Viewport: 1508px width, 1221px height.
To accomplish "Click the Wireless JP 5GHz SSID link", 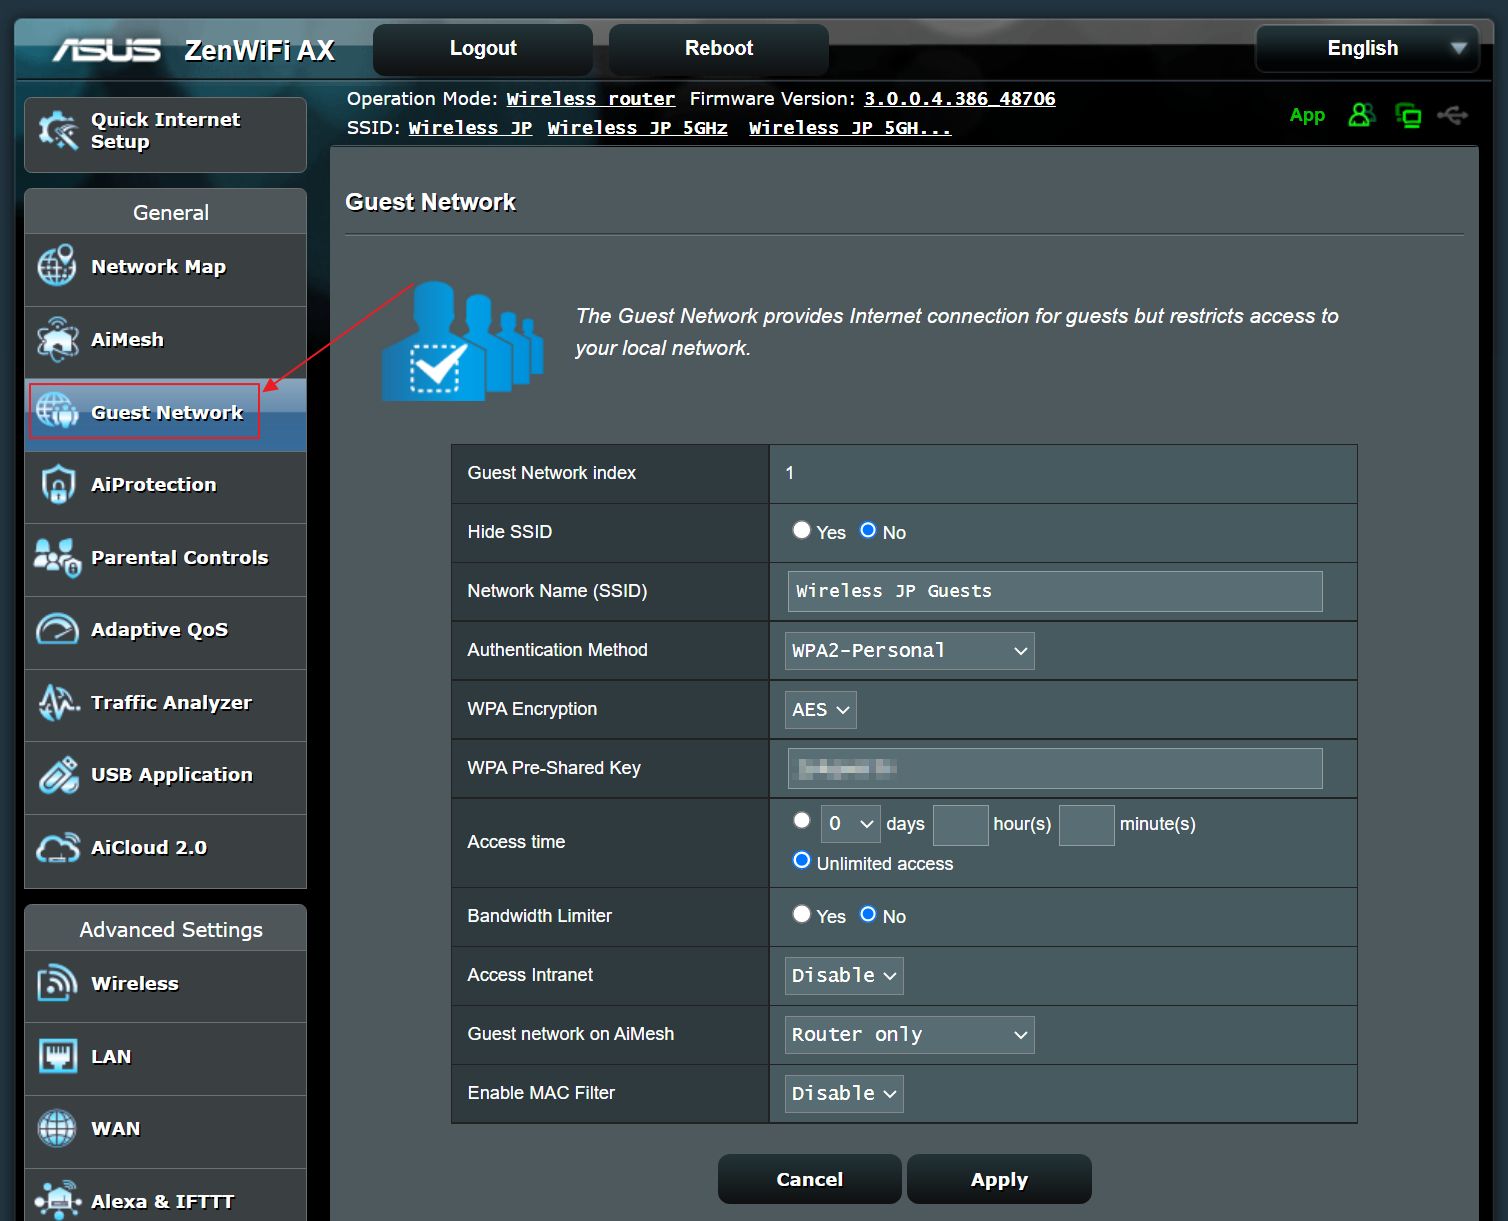I will pos(637,128).
